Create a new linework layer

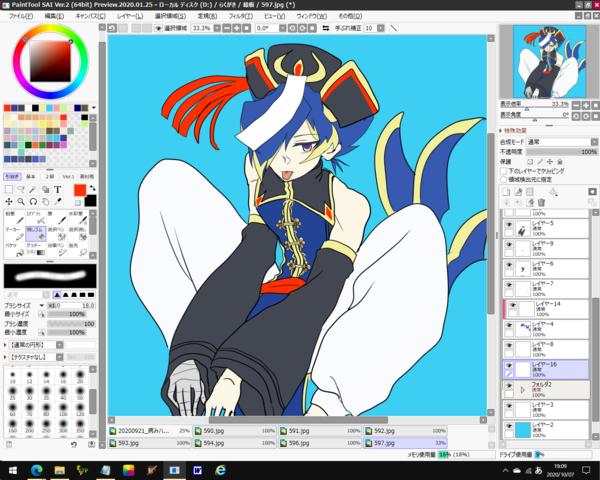(518, 192)
